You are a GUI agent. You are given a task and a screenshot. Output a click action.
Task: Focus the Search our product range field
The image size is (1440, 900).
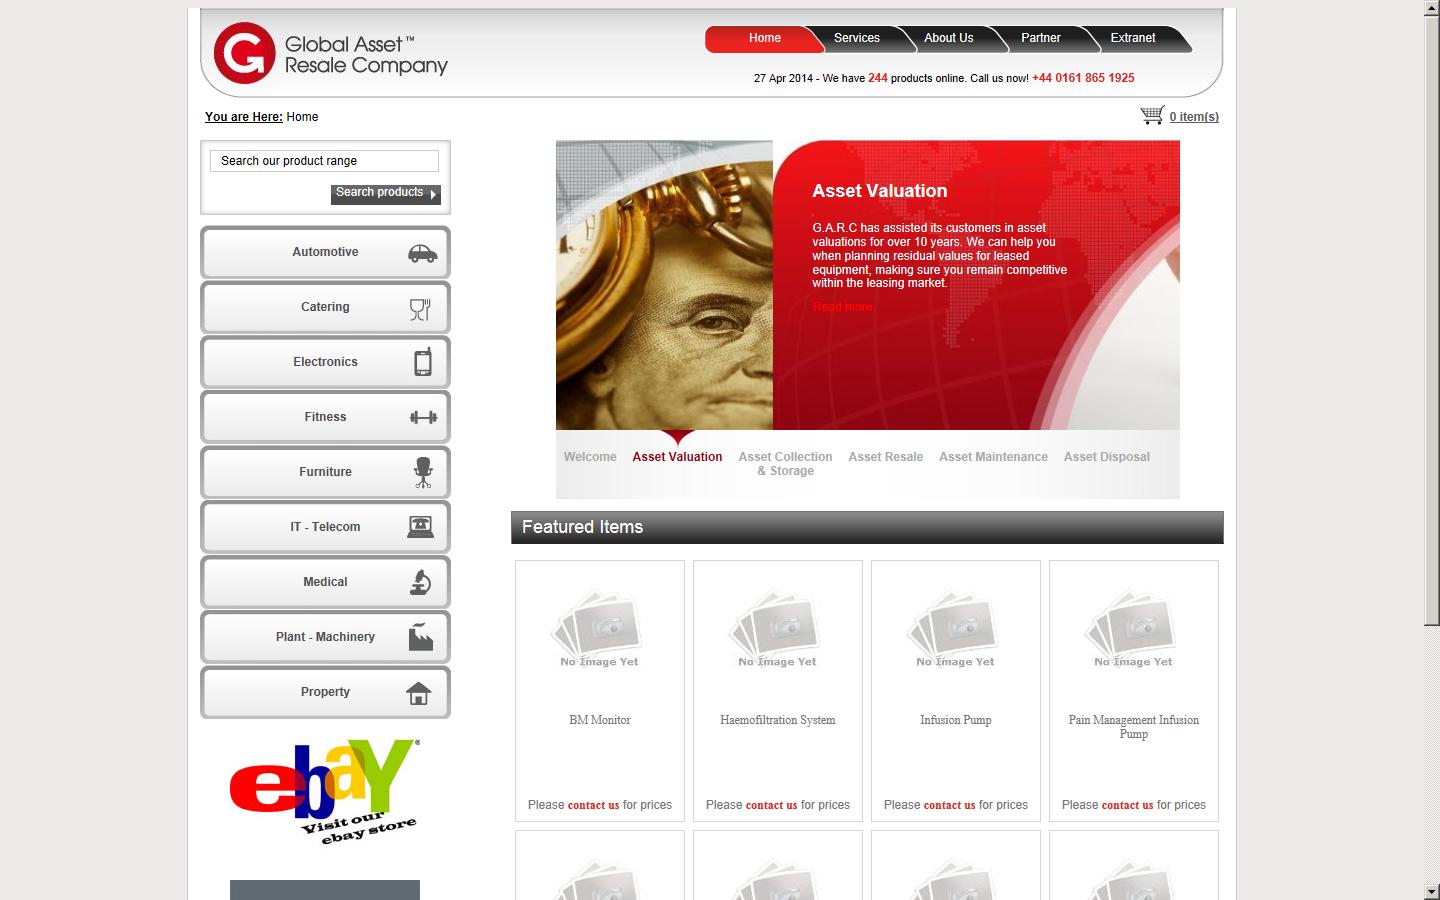coord(324,161)
